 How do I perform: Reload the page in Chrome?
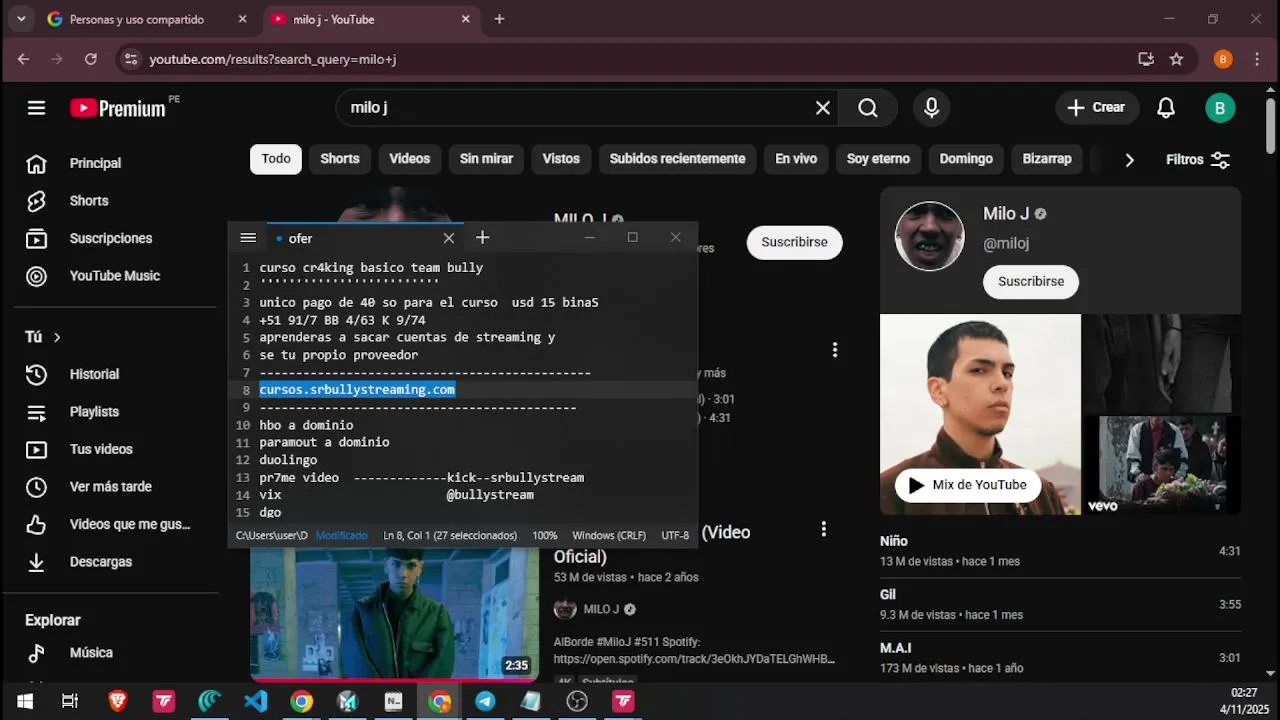(91, 59)
